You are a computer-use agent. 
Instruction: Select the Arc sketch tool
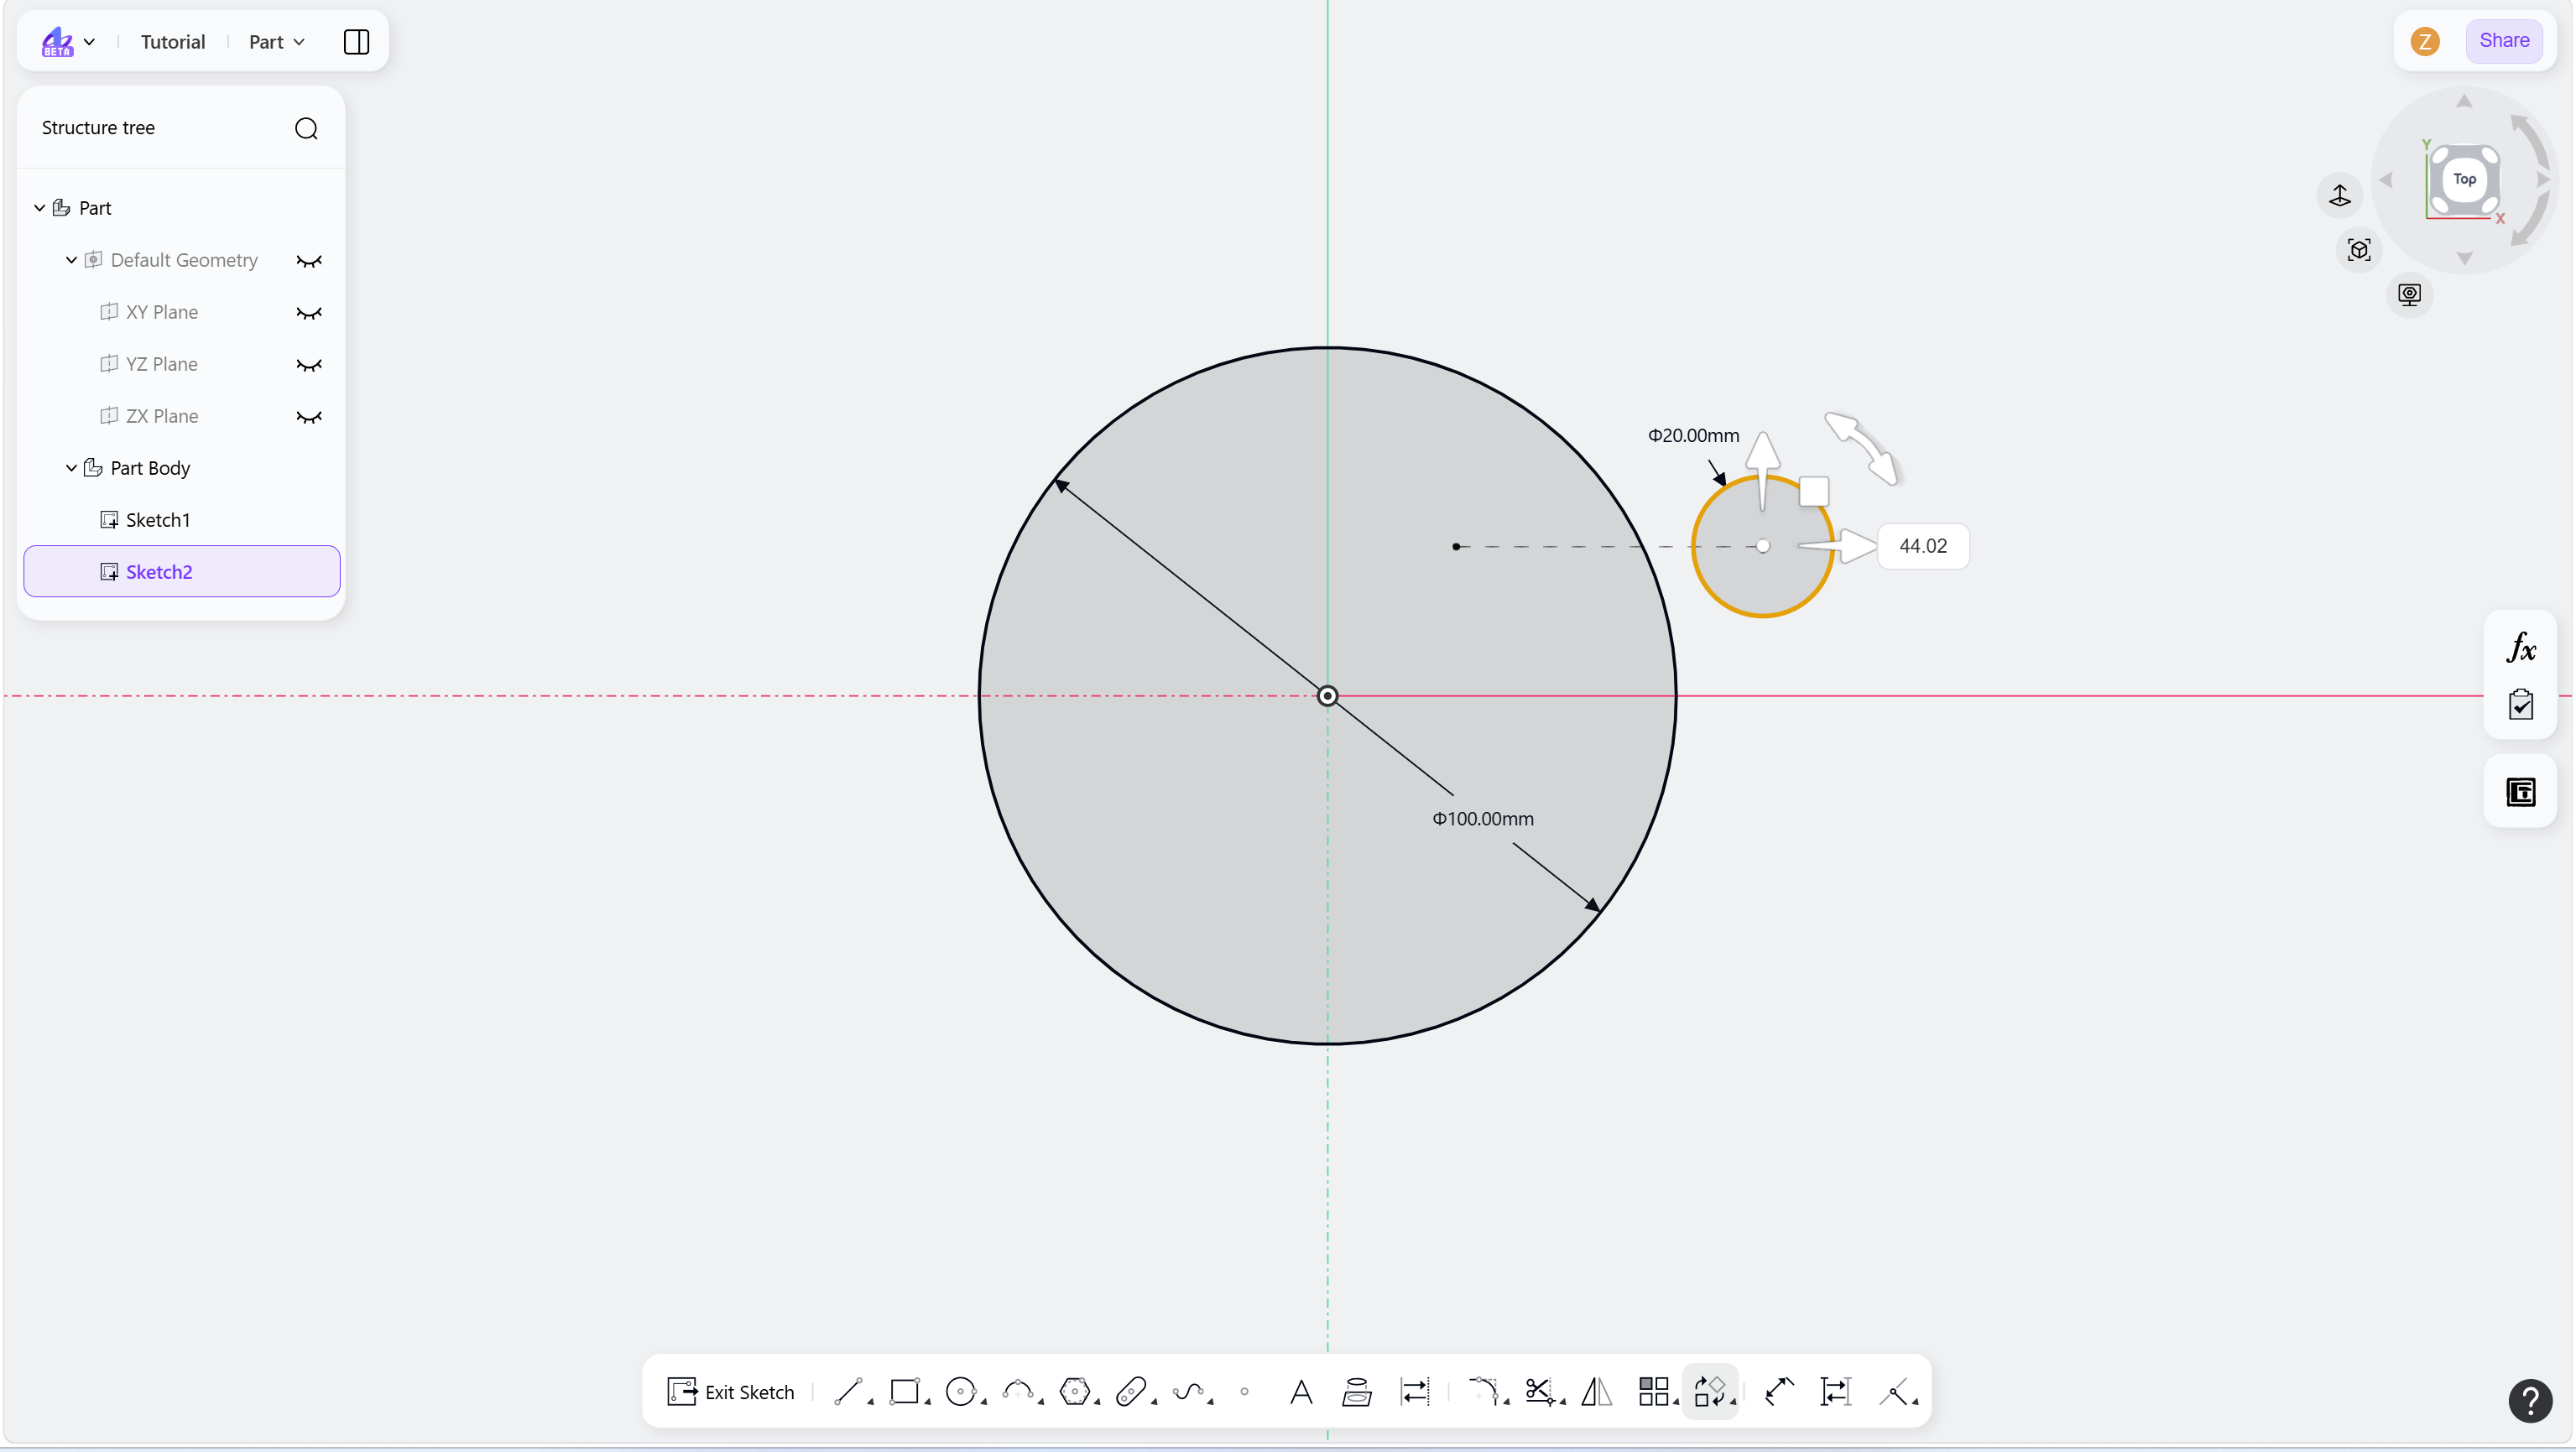[x=1017, y=1391]
